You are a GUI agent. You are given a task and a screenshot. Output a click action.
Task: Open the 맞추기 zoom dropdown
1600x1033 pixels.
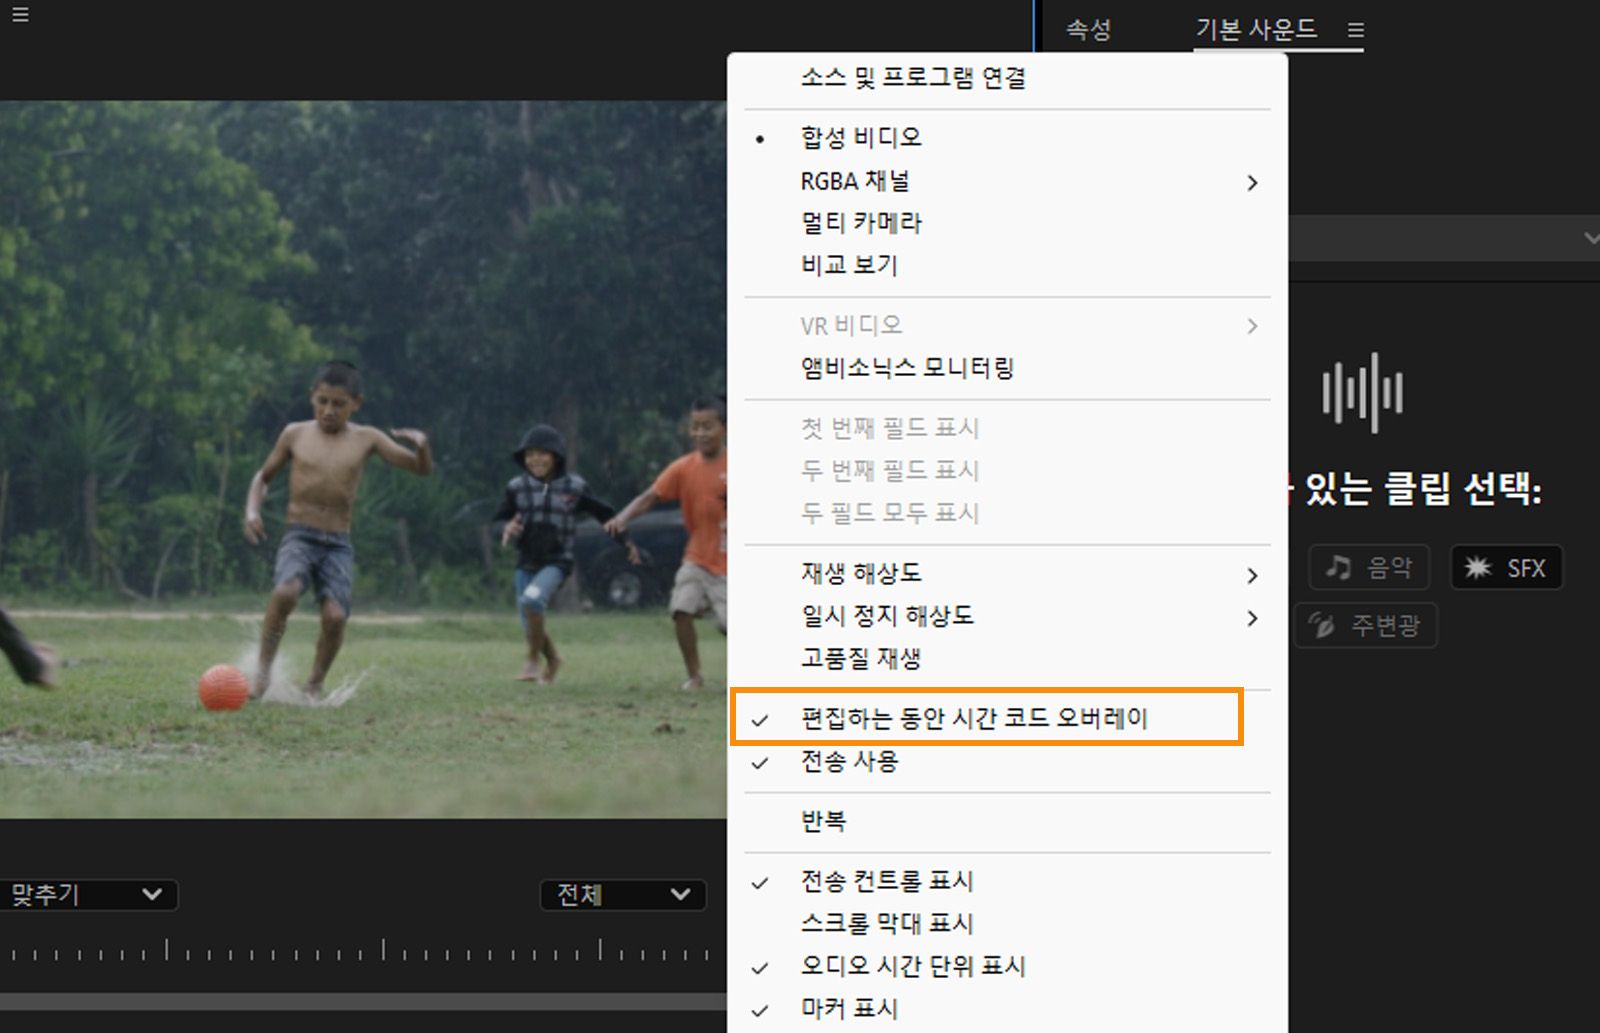pyautogui.click(x=88, y=895)
